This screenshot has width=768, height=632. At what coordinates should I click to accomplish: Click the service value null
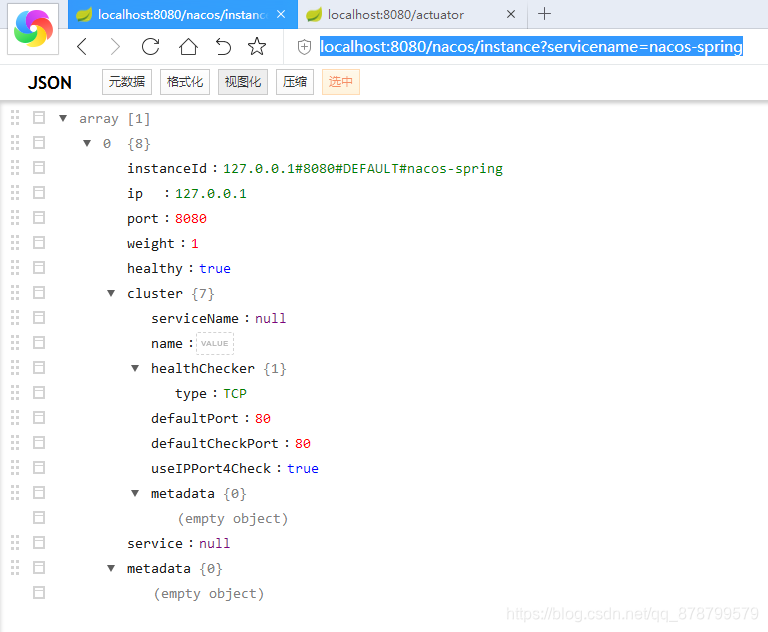coord(215,543)
